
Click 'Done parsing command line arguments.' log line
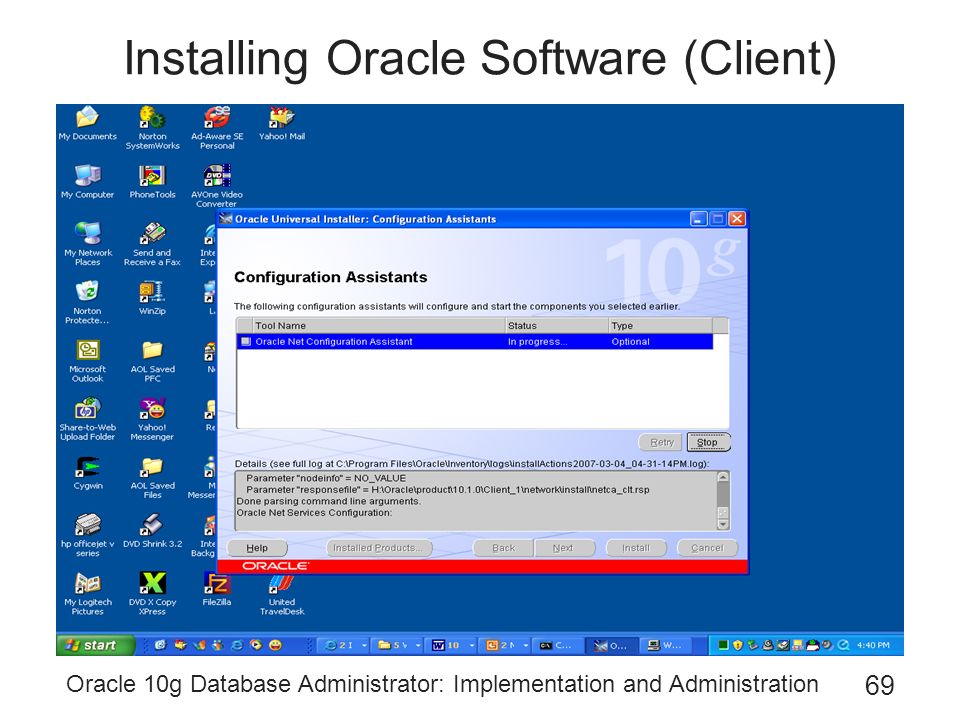(x=329, y=501)
